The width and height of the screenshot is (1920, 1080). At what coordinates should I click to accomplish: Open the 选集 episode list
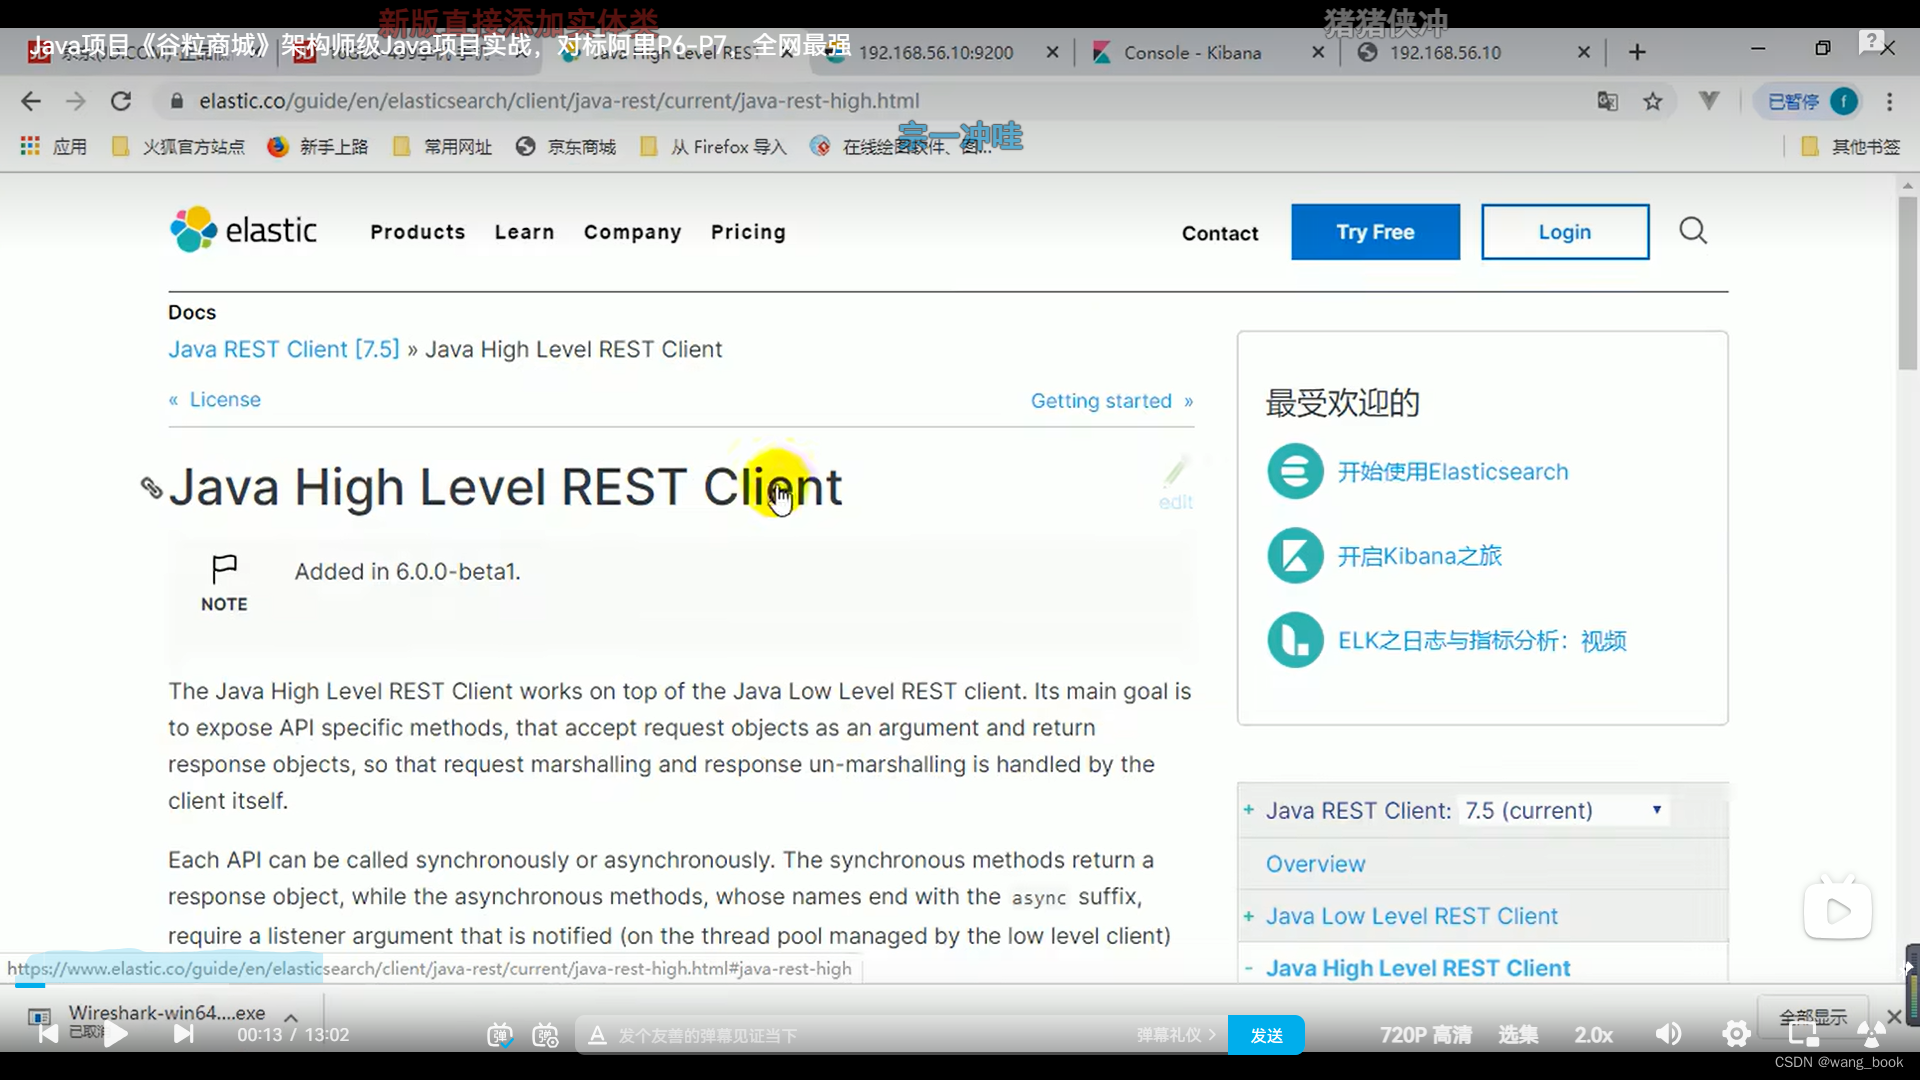pos(1518,1035)
